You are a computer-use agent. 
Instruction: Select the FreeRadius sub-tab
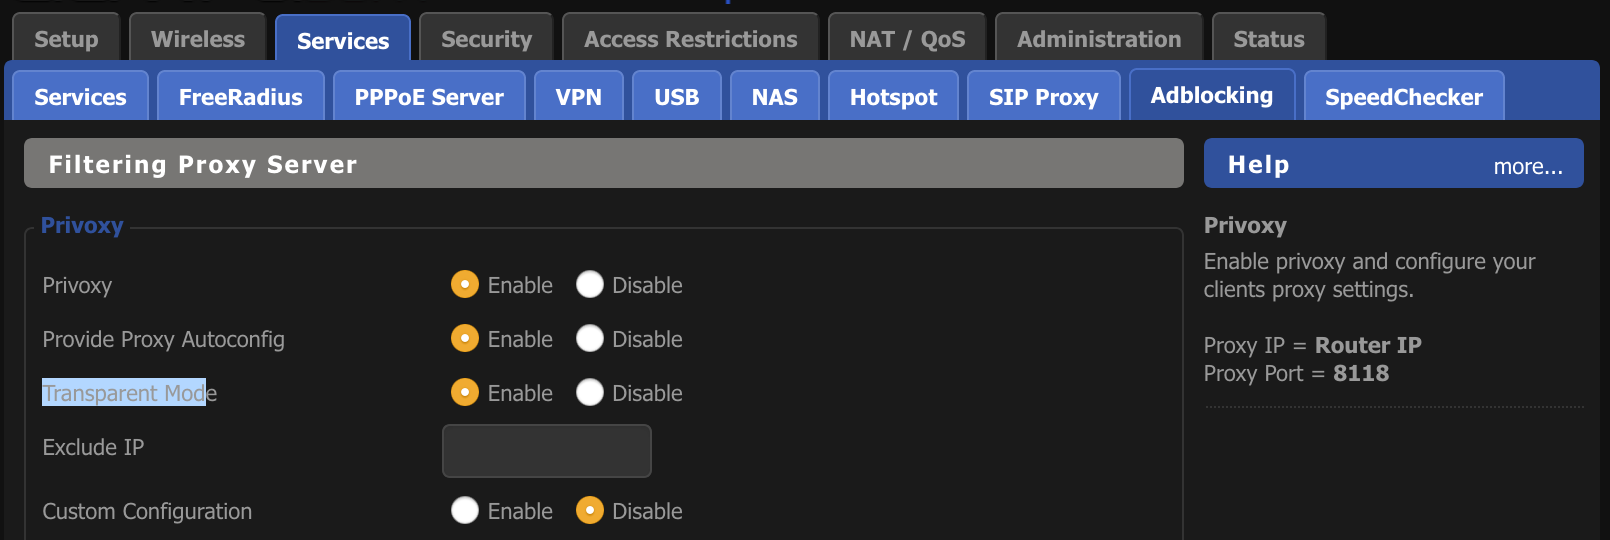pos(240,97)
